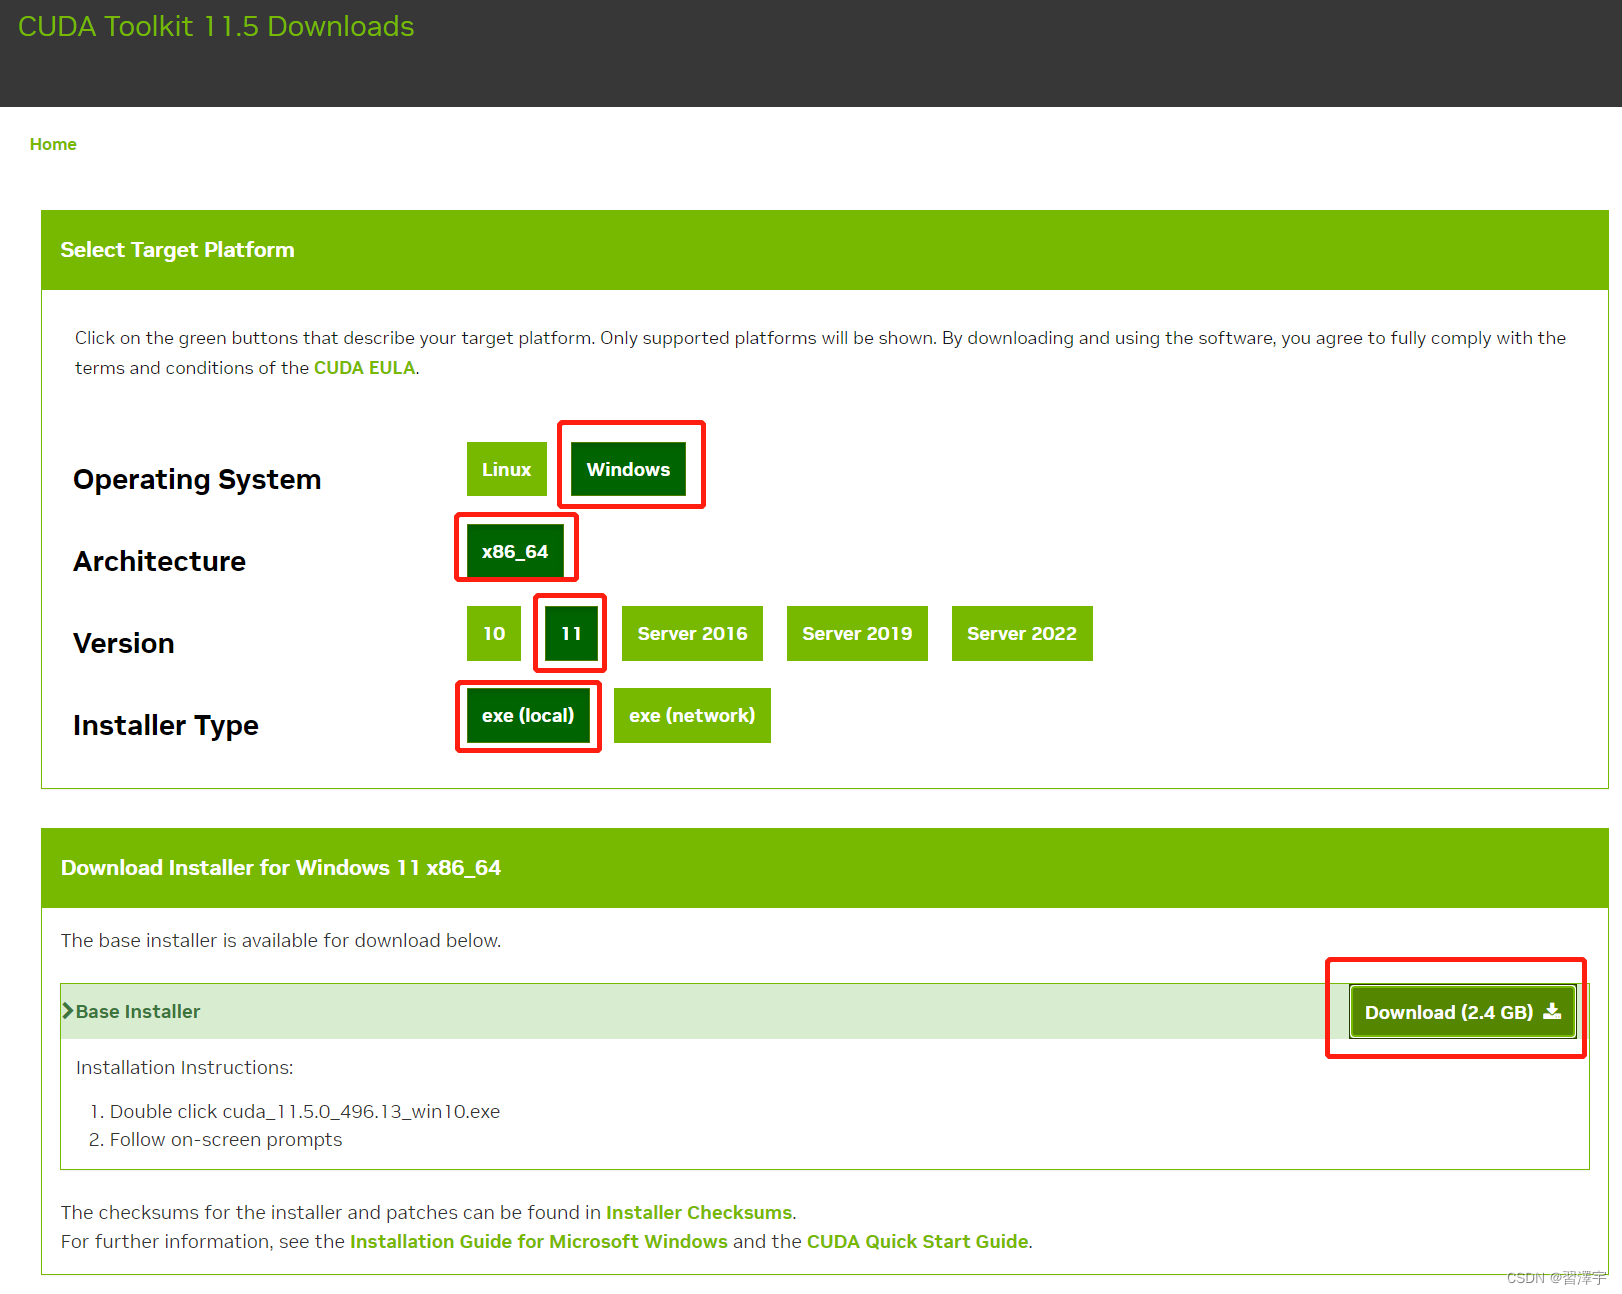Image resolution: width=1622 pixels, height=1294 pixels.
Task: Select Linux operating system
Action: click(x=506, y=469)
